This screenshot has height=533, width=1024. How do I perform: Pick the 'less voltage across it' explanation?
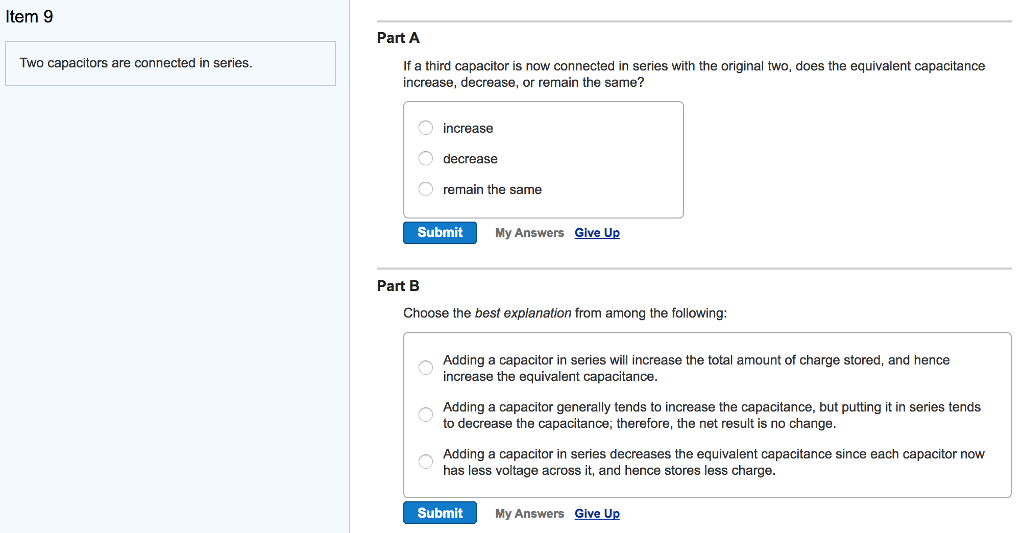(x=426, y=461)
